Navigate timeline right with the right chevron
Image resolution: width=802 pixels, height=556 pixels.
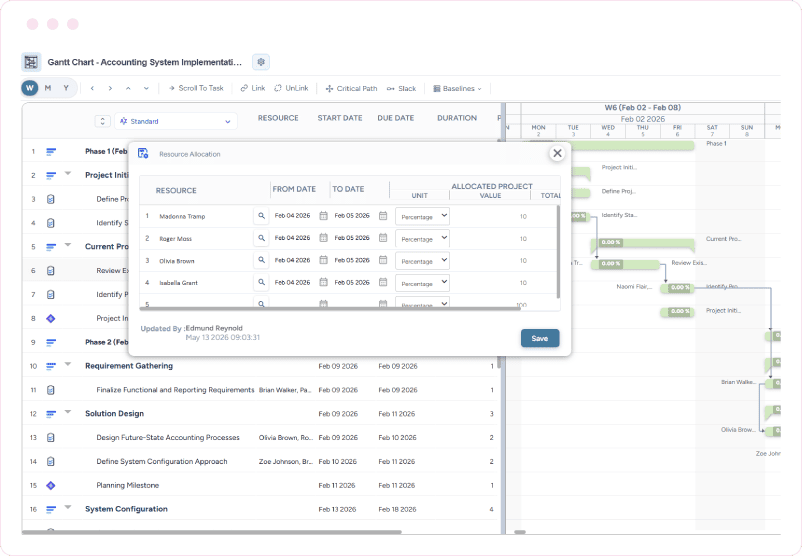click(x=110, y=88)
